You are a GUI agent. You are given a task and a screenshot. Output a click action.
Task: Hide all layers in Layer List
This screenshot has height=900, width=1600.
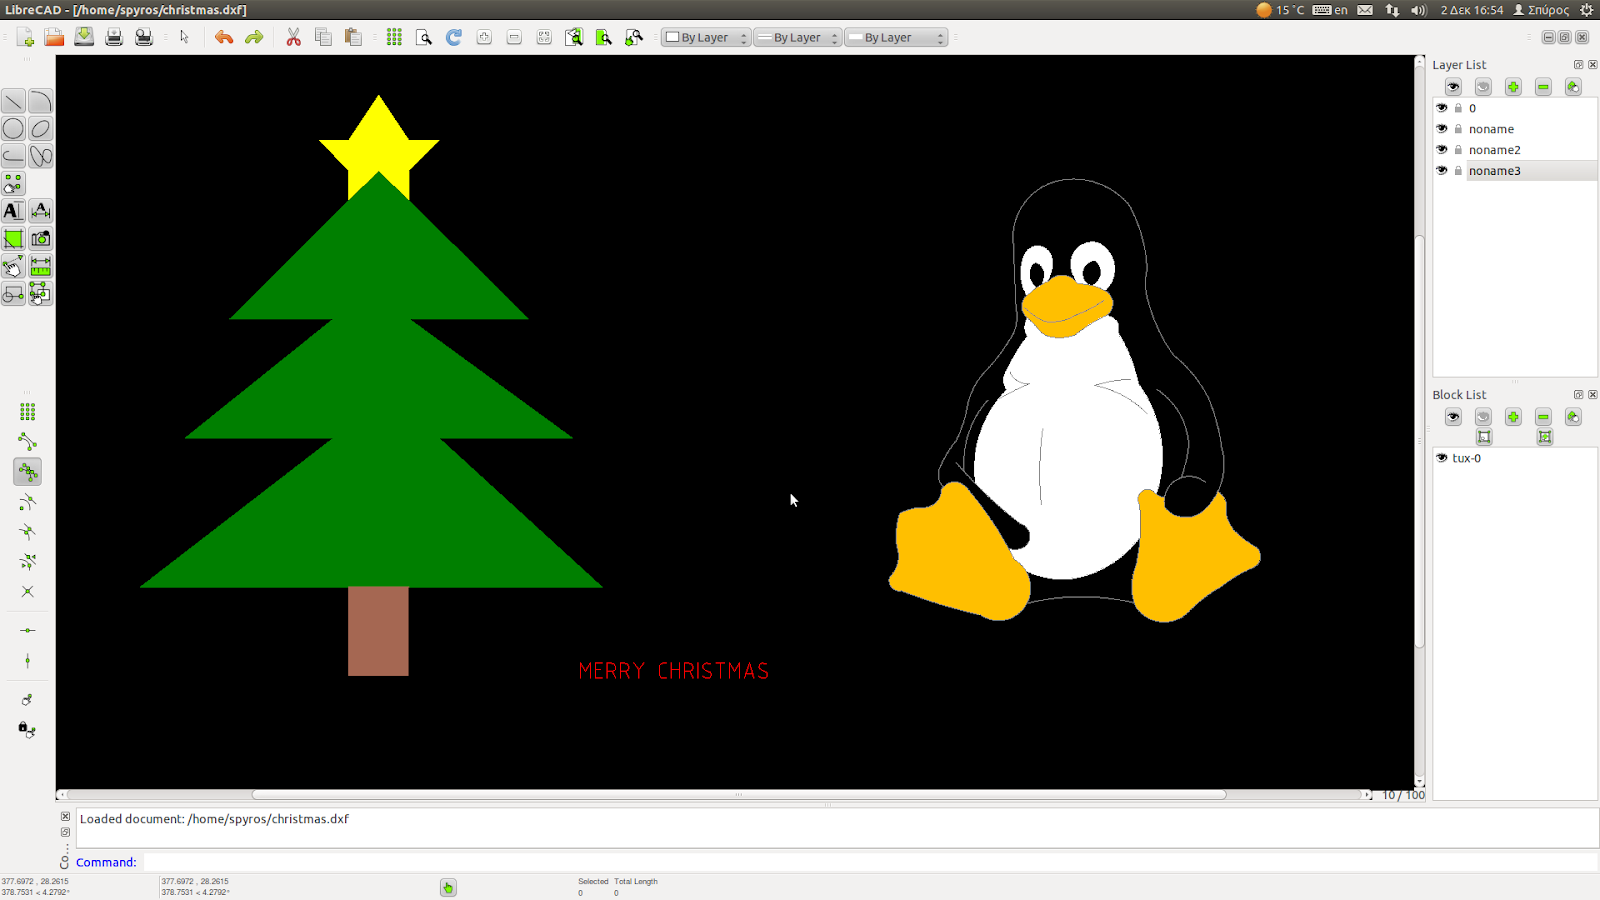click(x=1483, y=87)
